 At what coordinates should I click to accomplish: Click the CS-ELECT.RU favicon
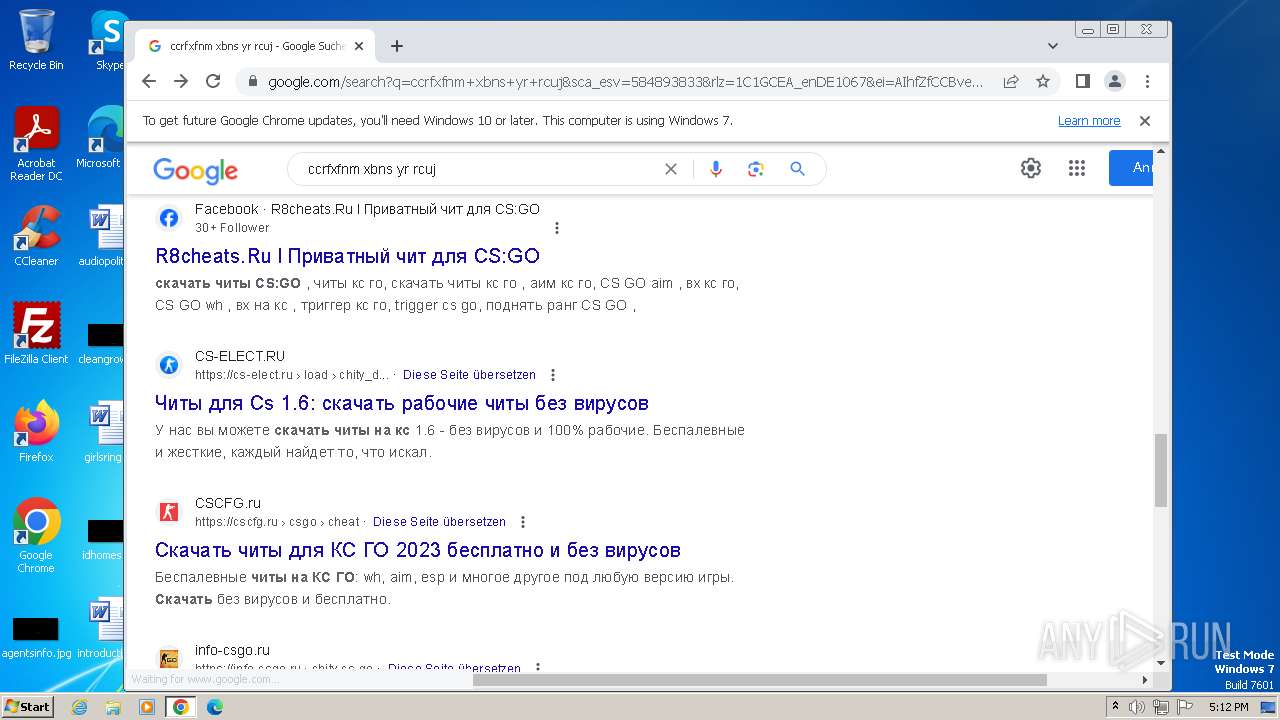coord(169,365)
